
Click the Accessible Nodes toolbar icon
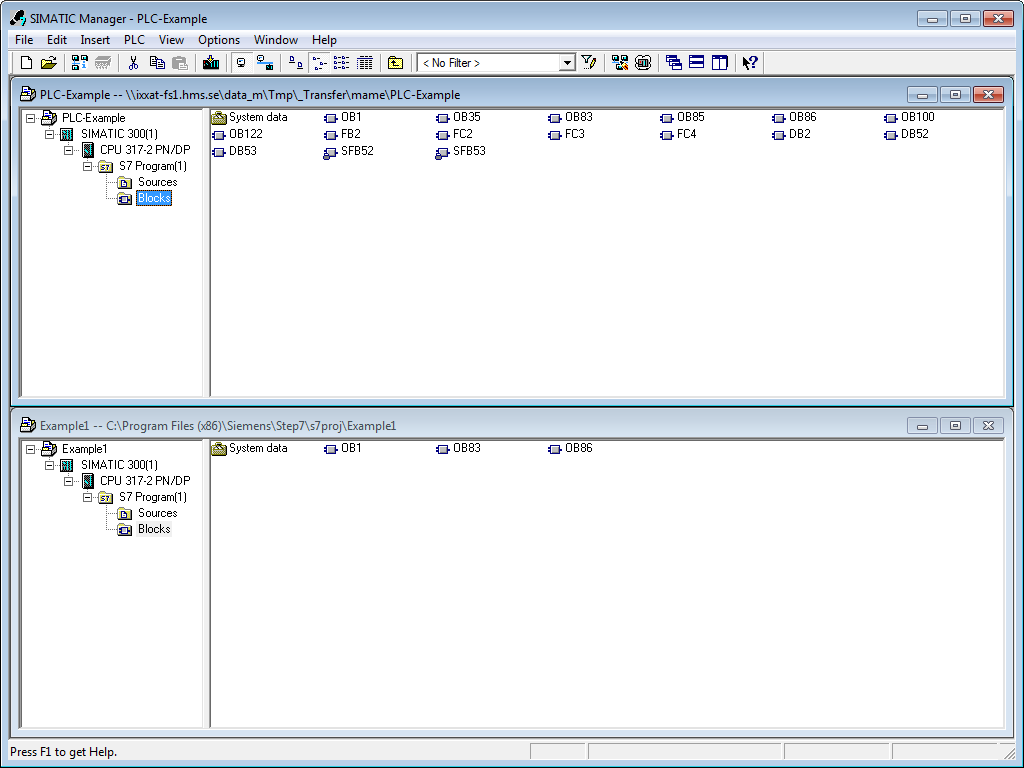coord(79,63)
